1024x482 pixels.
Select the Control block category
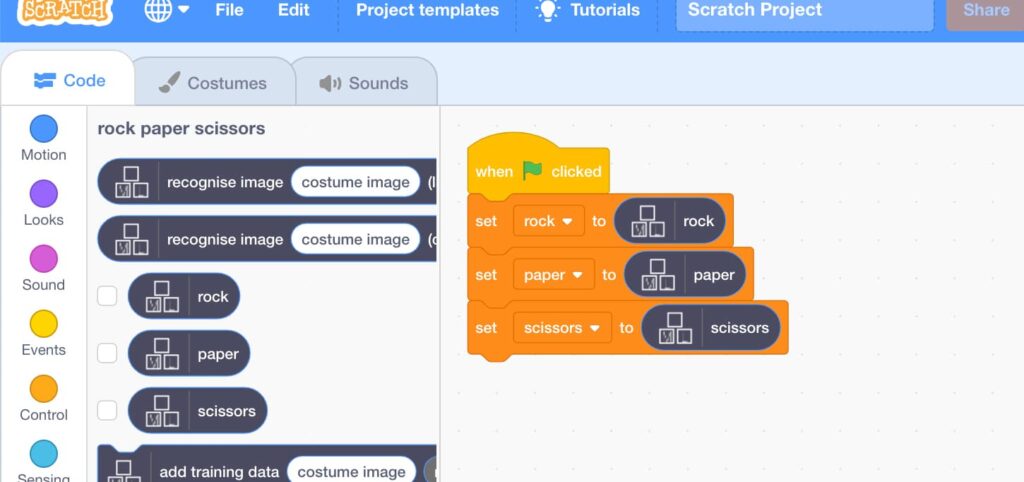pyautogui.click(x=44, y=398)
